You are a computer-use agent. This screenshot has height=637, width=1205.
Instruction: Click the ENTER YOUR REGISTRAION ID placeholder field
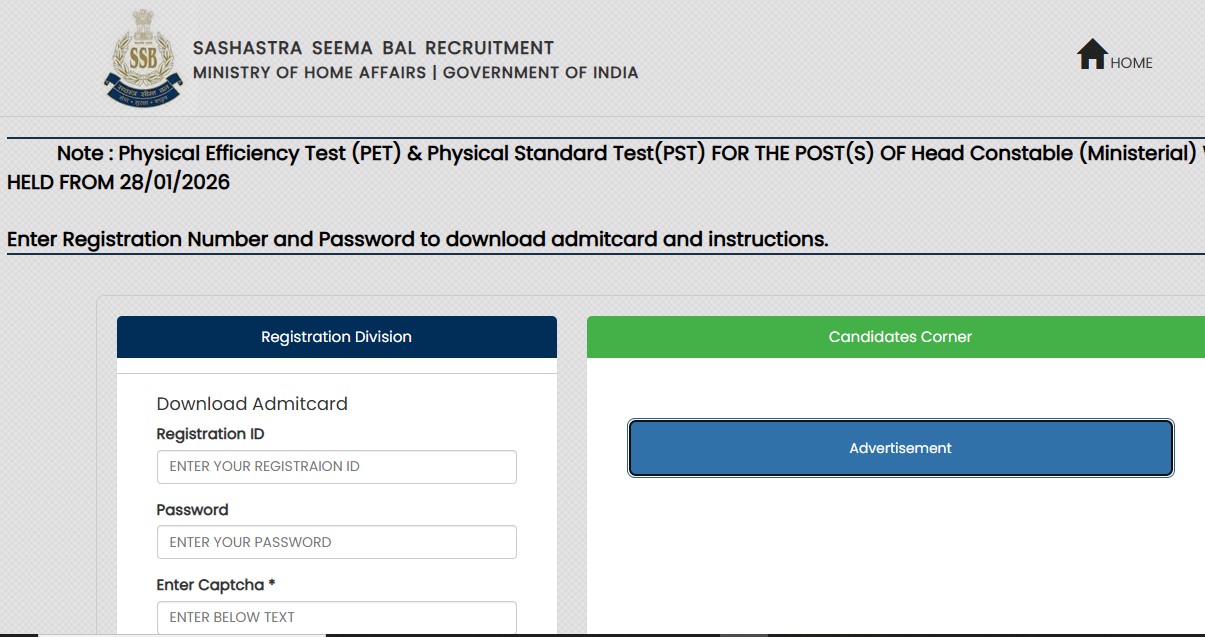coord(336,466)
